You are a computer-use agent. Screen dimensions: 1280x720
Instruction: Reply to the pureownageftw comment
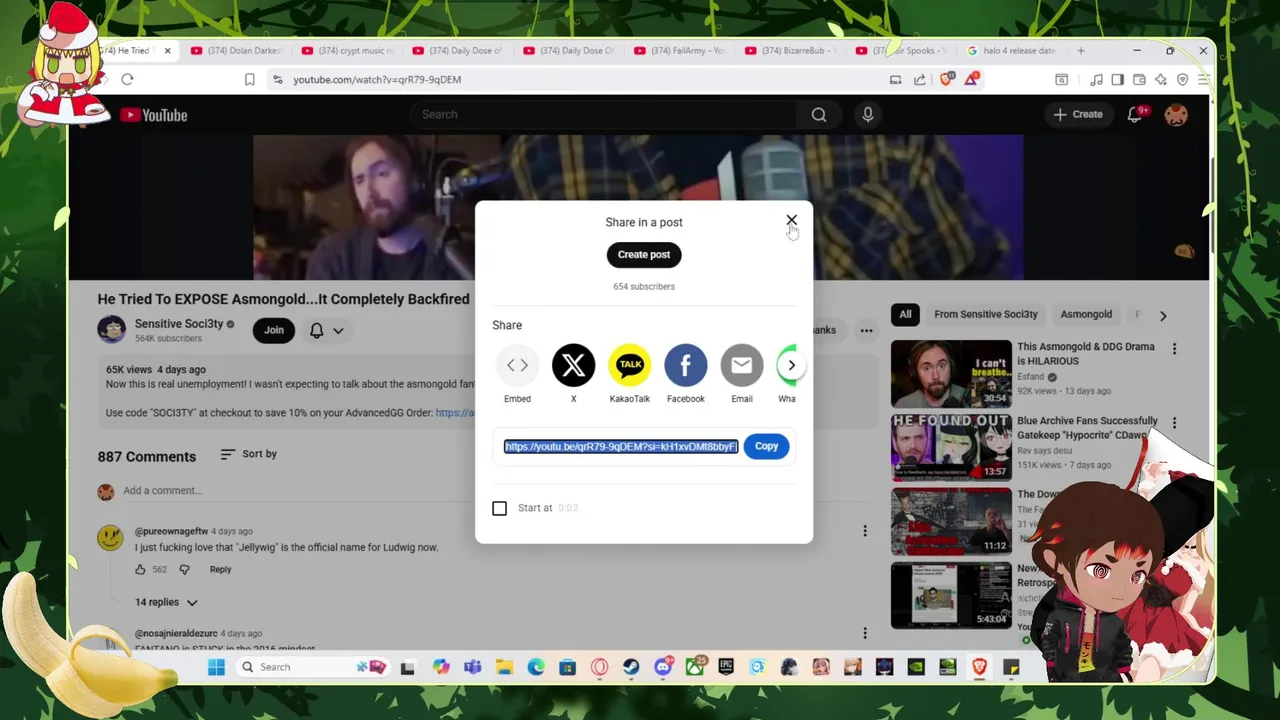(220, 569)
